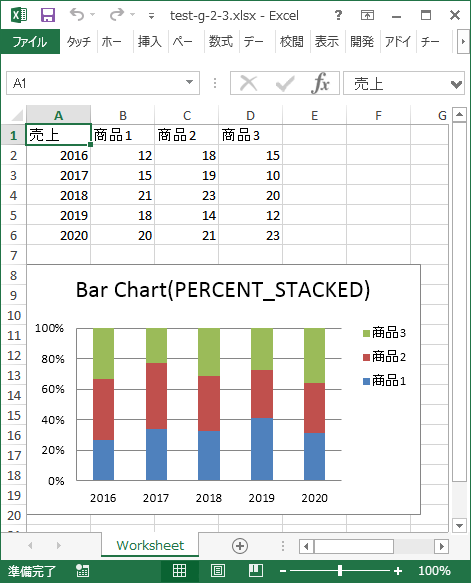Select cell B5 containing 18
The width and height of the screenshot is (471, 583).
(123, 215)
